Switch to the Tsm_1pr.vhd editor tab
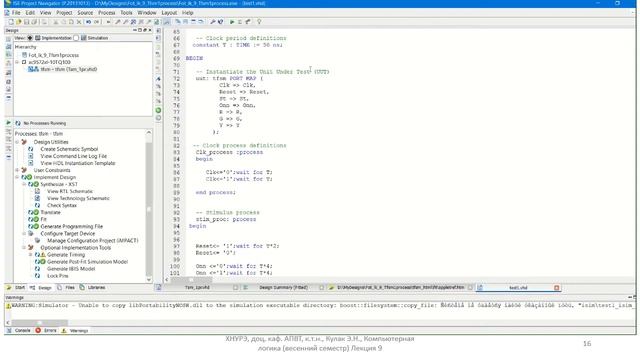 pyautogui.click(x=197, y=288)
